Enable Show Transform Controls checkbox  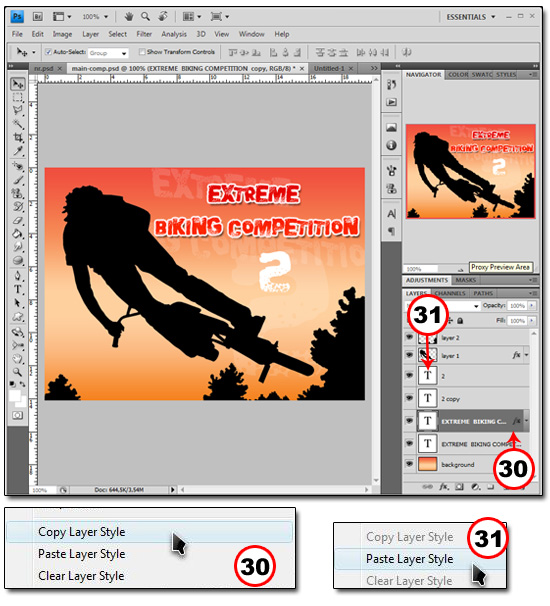tap(142, 52)
